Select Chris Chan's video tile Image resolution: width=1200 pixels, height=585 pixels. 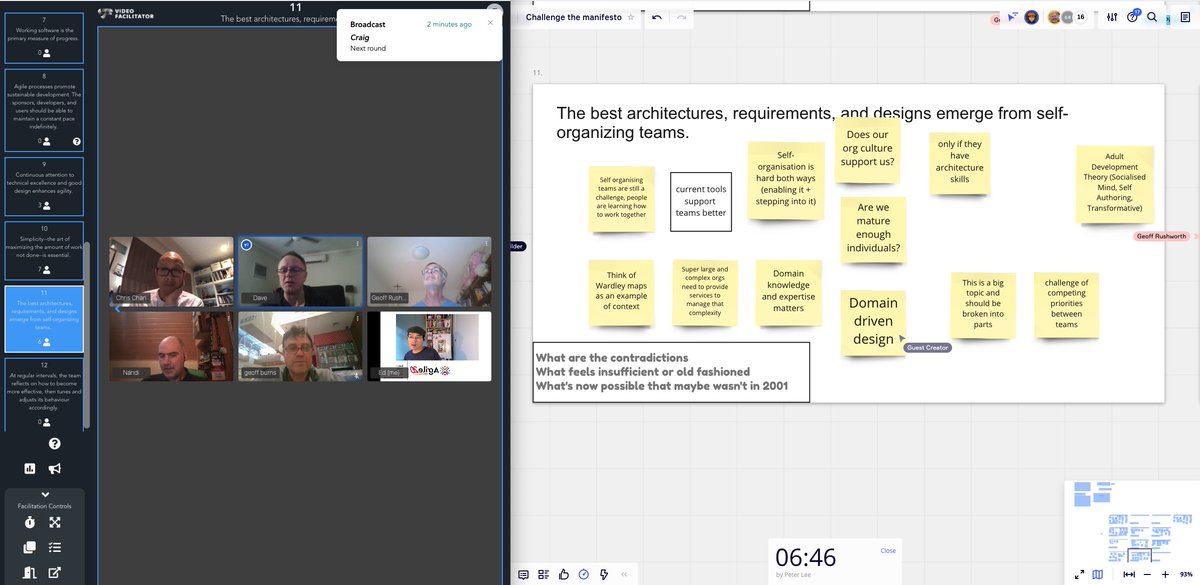(171, 272)
